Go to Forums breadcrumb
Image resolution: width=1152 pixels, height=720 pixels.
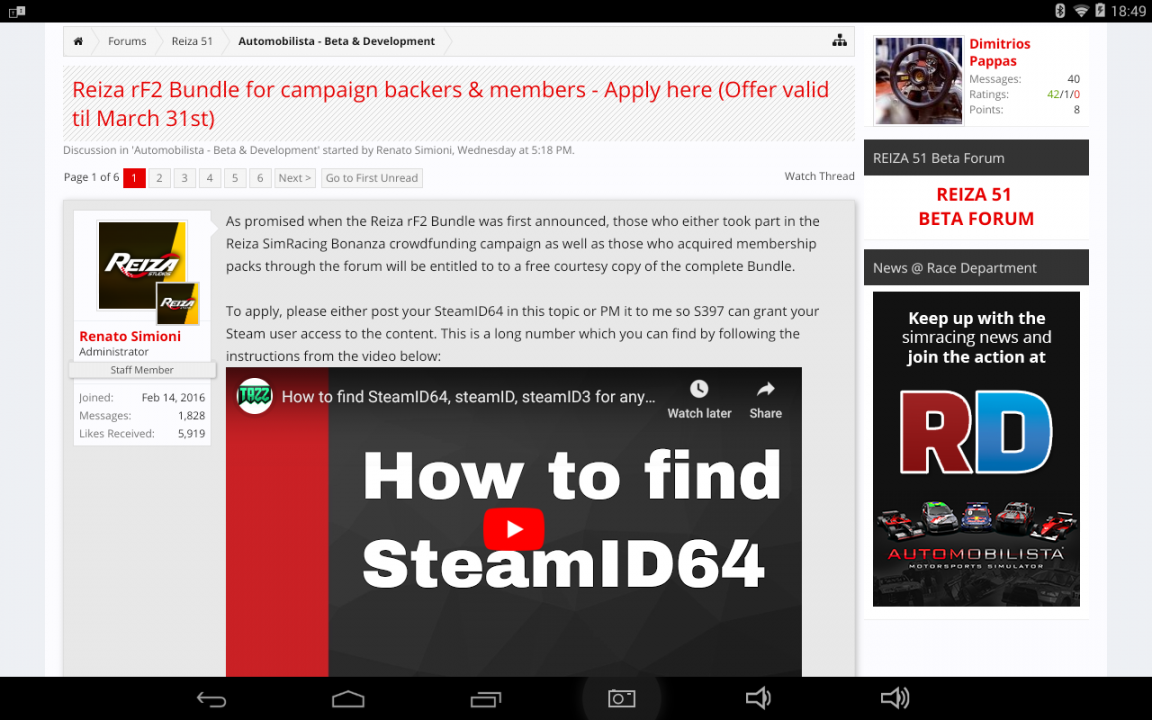click(x=127, y=41)
